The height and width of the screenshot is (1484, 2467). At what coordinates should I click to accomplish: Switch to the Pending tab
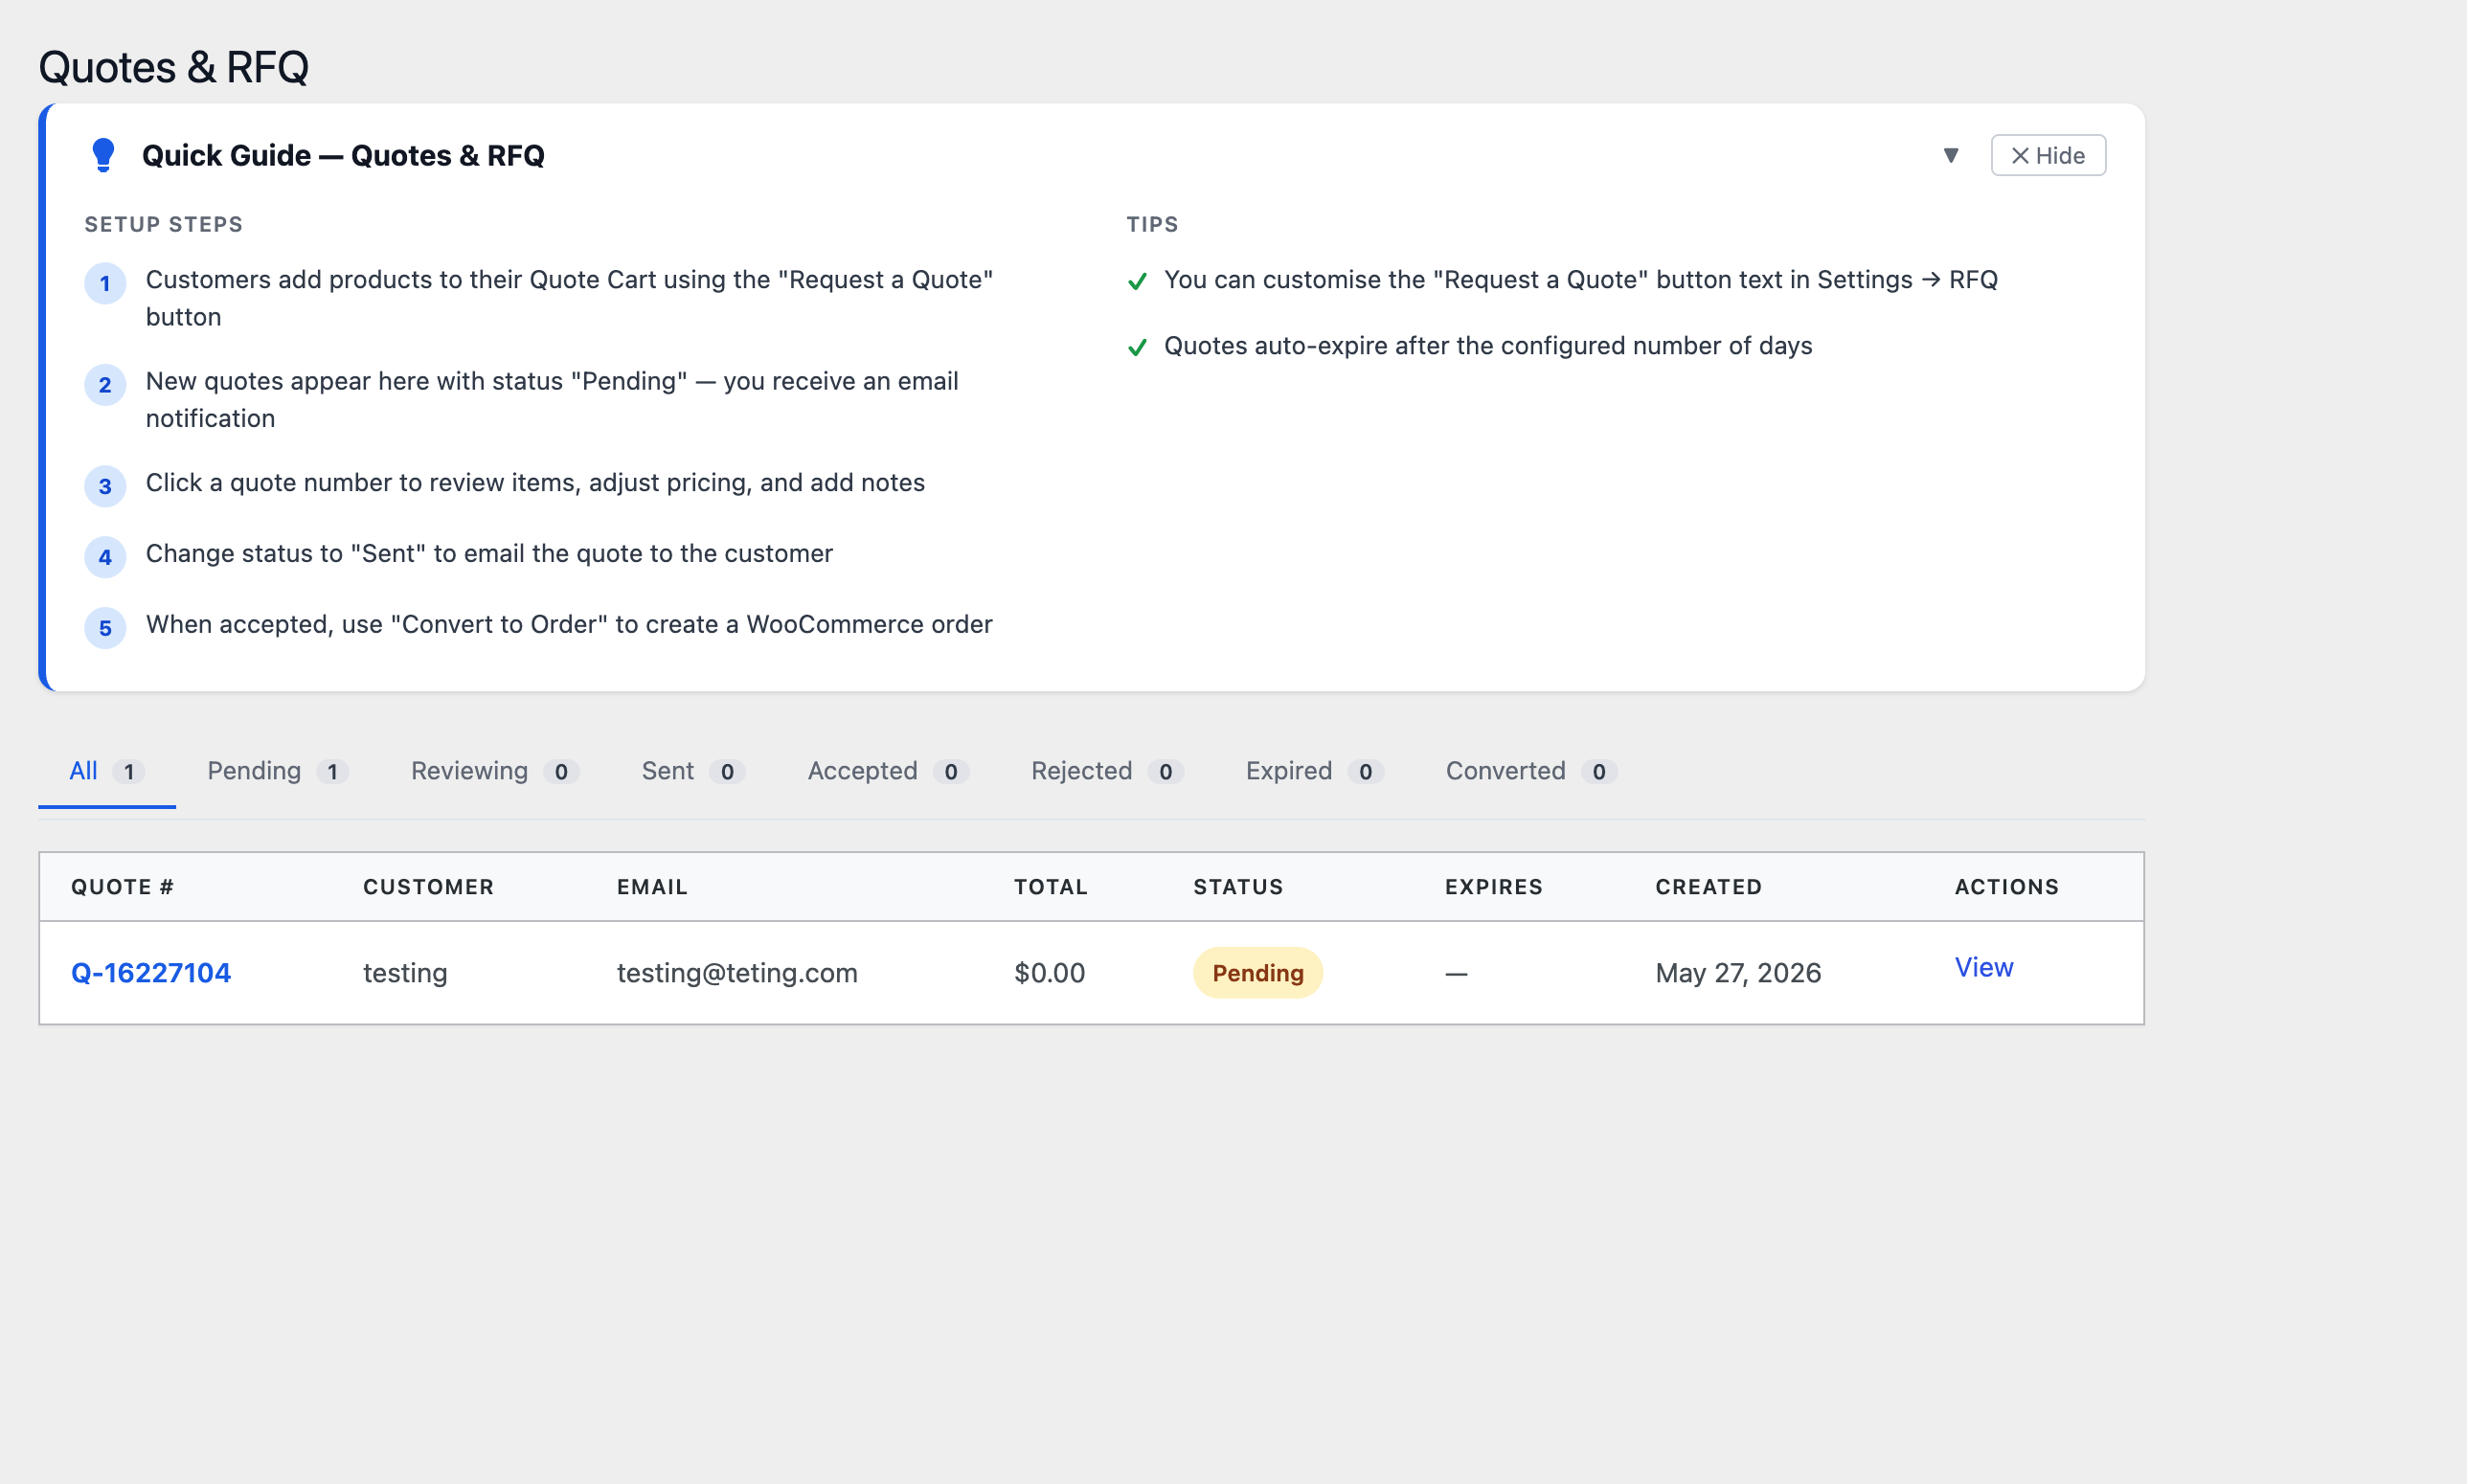click(278, 771)
